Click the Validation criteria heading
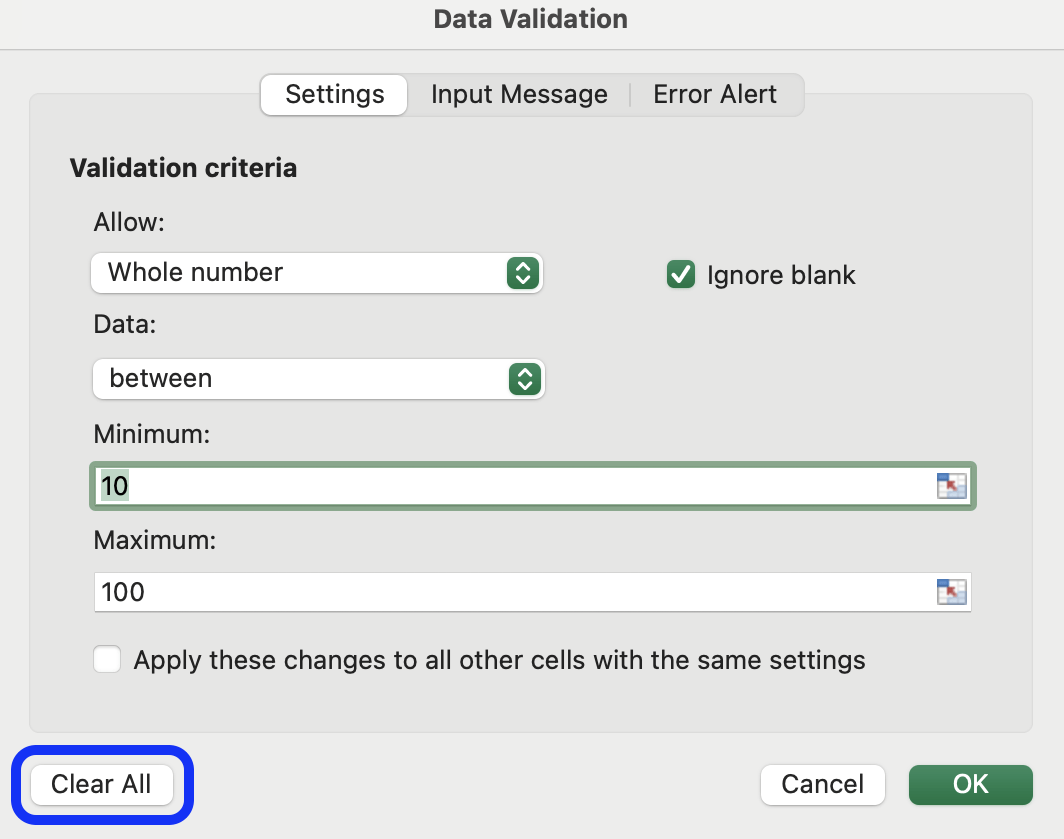 tap(183, 168)
